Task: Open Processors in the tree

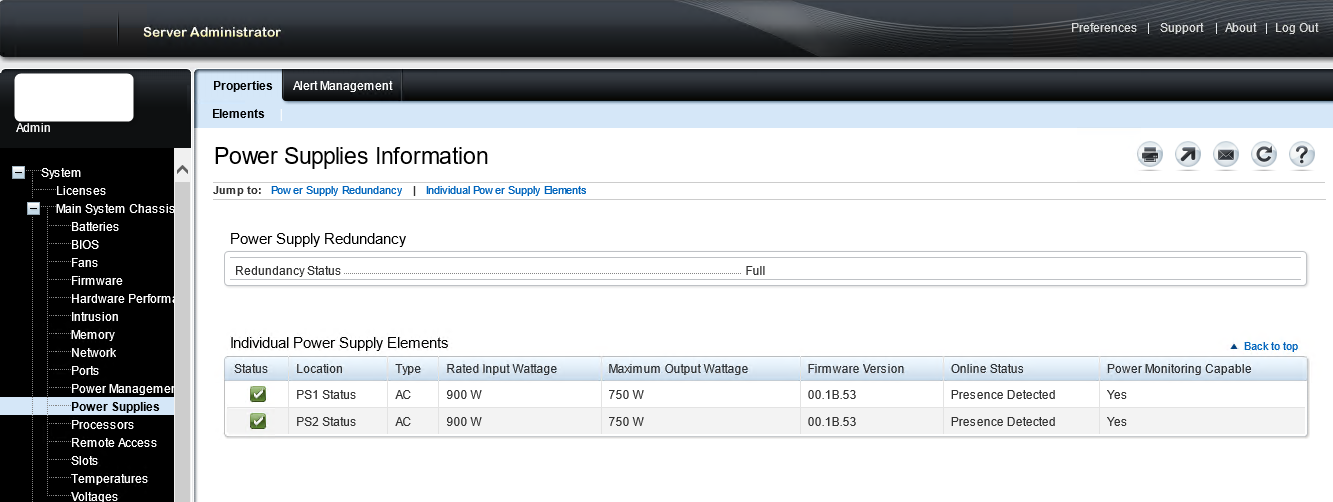Action: 103,425
